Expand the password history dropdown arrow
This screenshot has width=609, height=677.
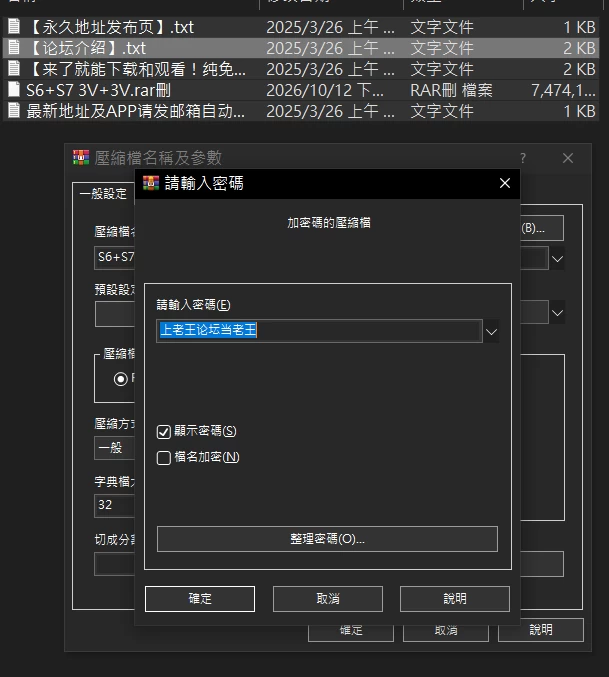[491, 332]
